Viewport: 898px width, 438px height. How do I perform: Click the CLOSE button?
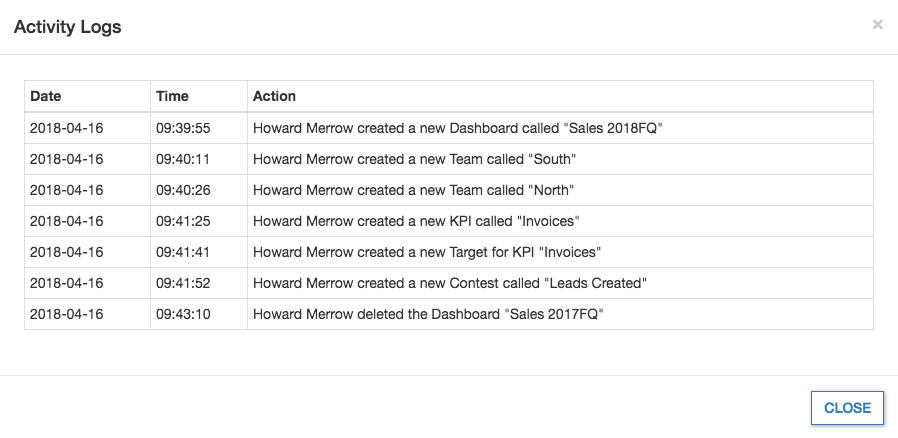point(847,408)
